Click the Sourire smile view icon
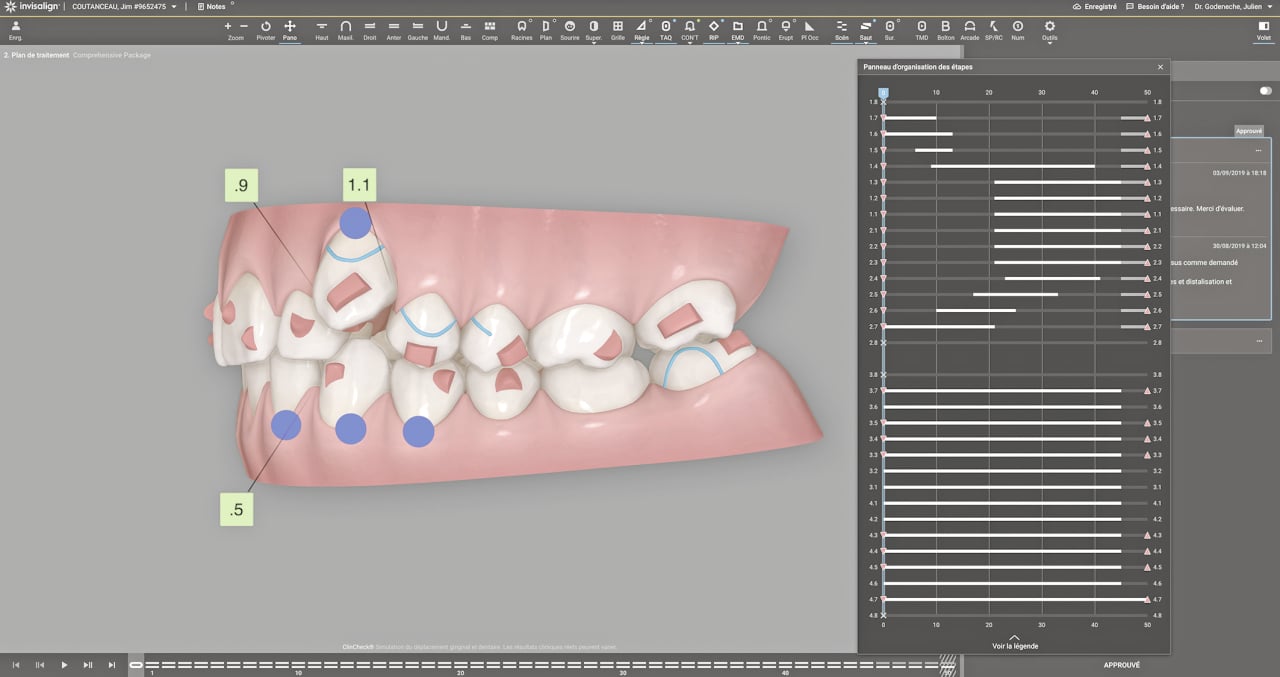 pos(570,29)
